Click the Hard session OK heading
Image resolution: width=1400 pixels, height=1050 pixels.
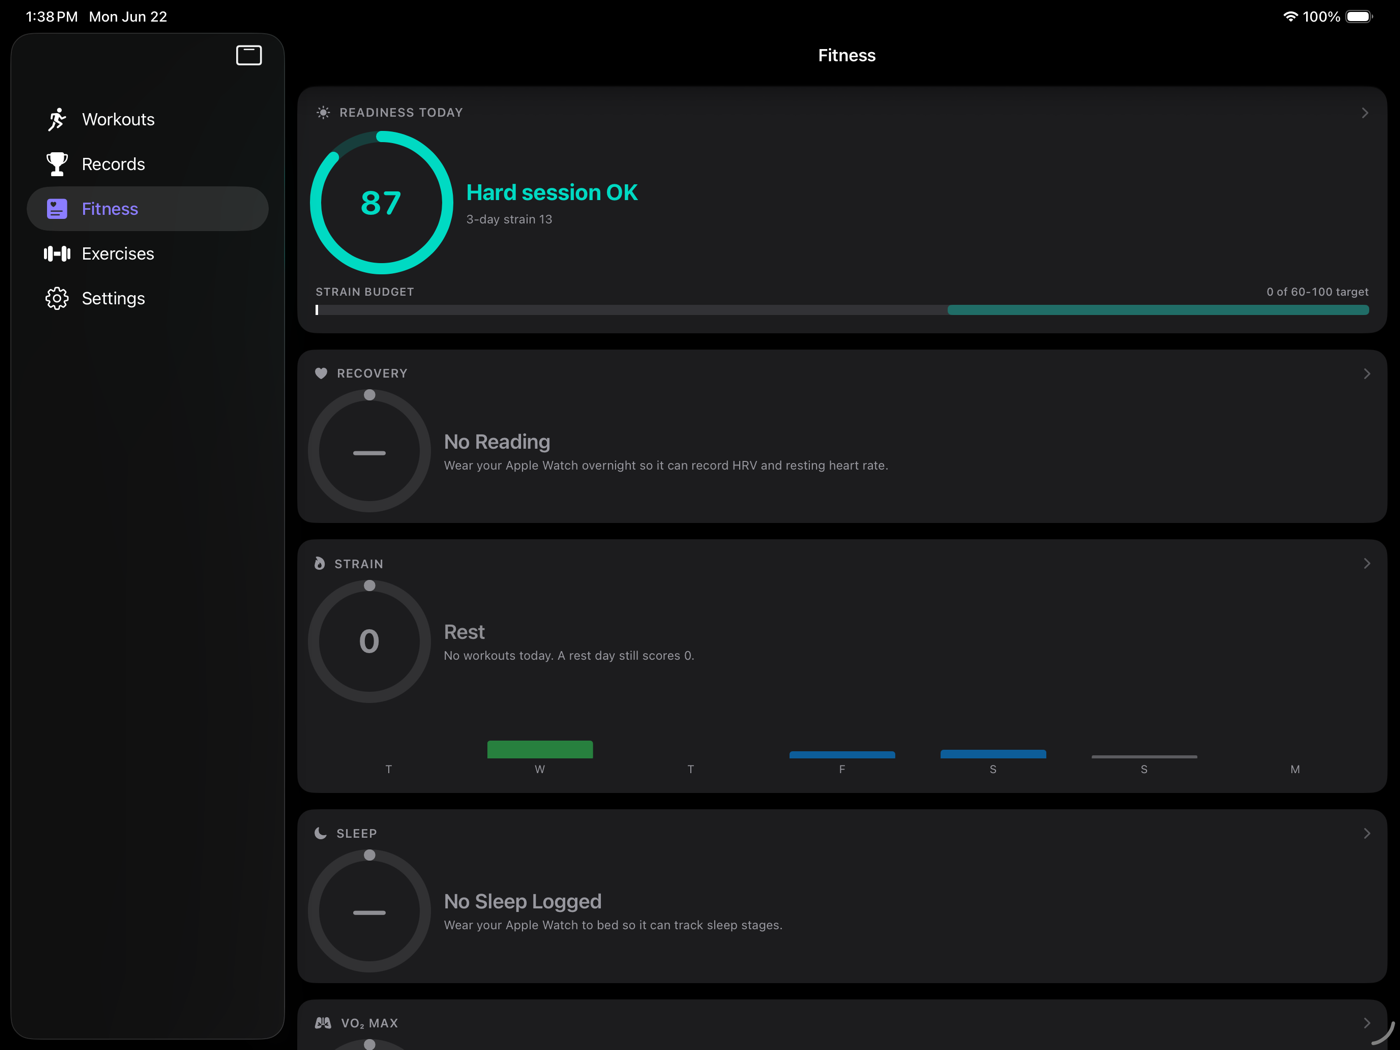[x=552, y=192]
